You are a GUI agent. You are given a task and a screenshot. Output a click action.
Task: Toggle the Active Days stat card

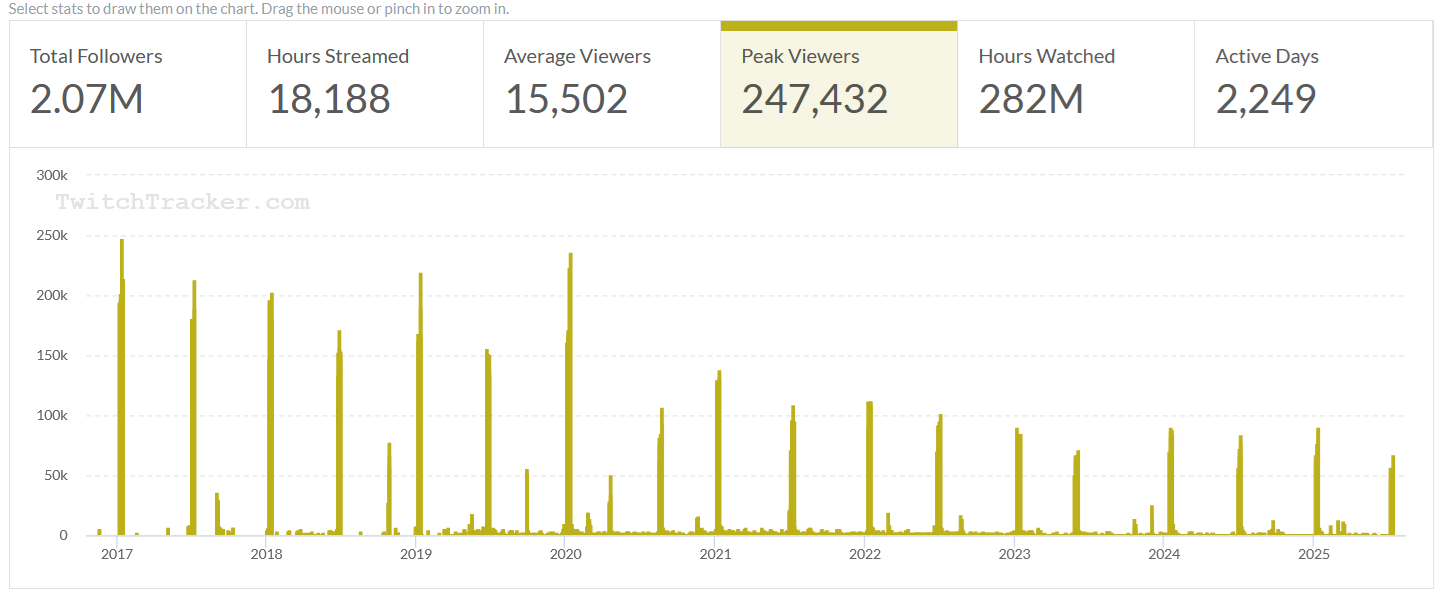pyautogui.click(x=1313, y=84)
